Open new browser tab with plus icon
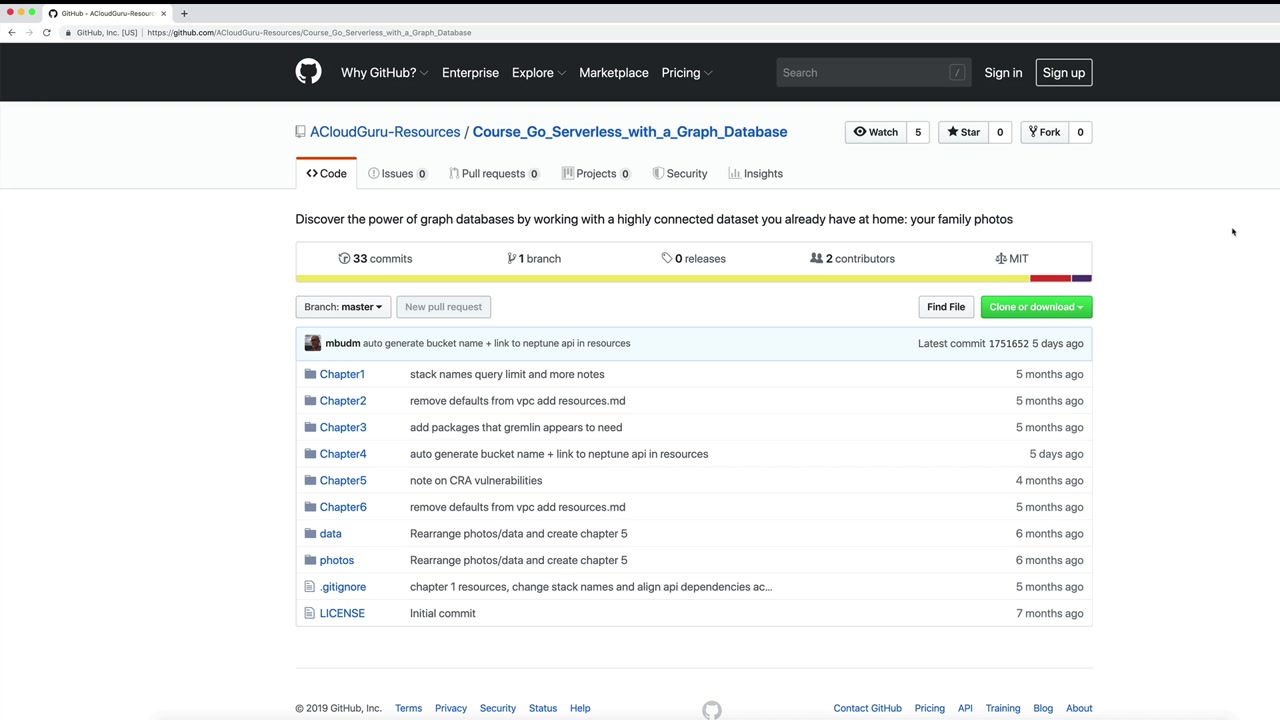 click(x=184, y=13)
